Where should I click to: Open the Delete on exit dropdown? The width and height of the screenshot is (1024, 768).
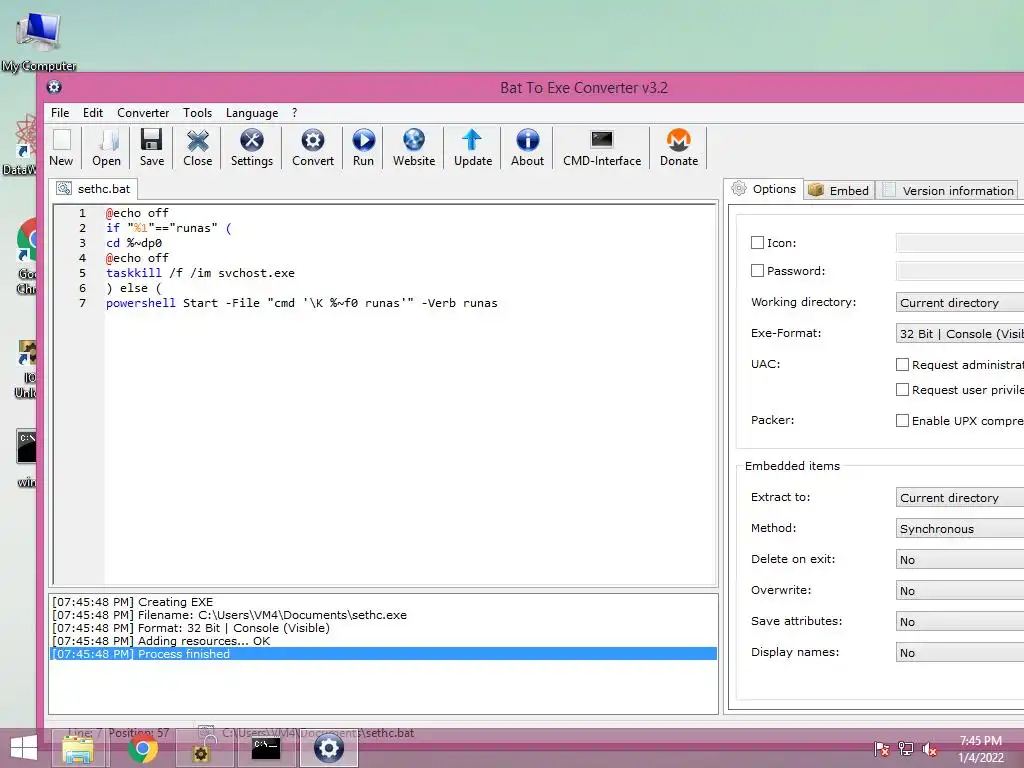pyautogui.click(x=960, y=560)
